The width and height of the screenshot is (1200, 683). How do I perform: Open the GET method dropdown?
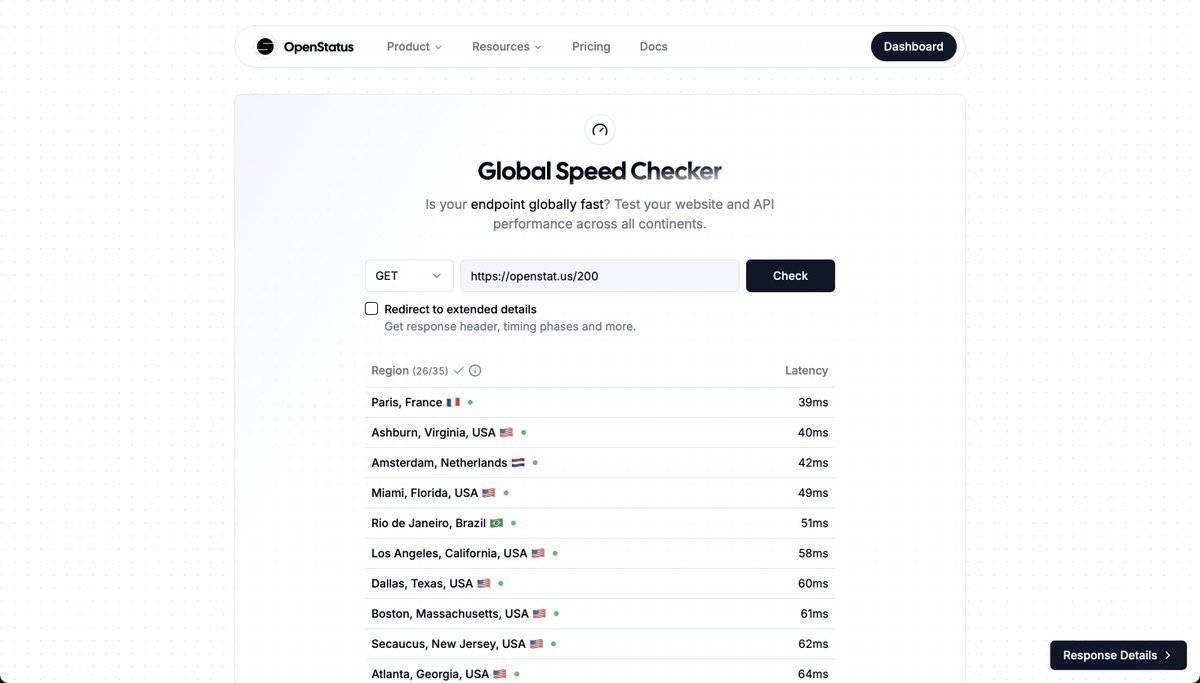point(409,276)
